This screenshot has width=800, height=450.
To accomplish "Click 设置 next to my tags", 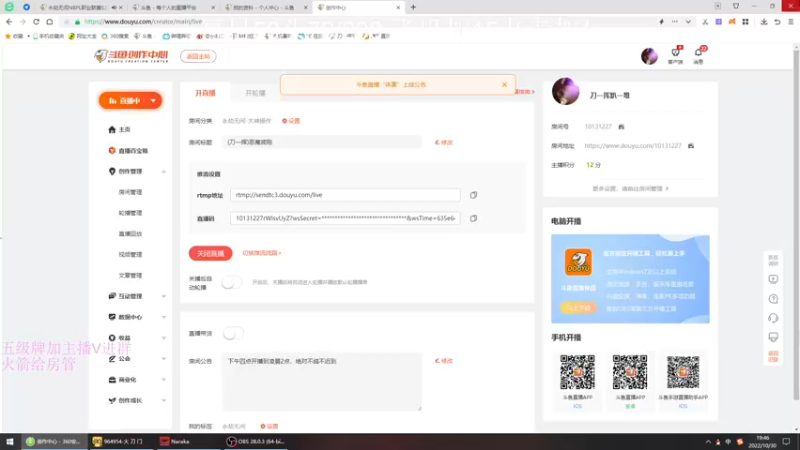I will coord(269,426).
